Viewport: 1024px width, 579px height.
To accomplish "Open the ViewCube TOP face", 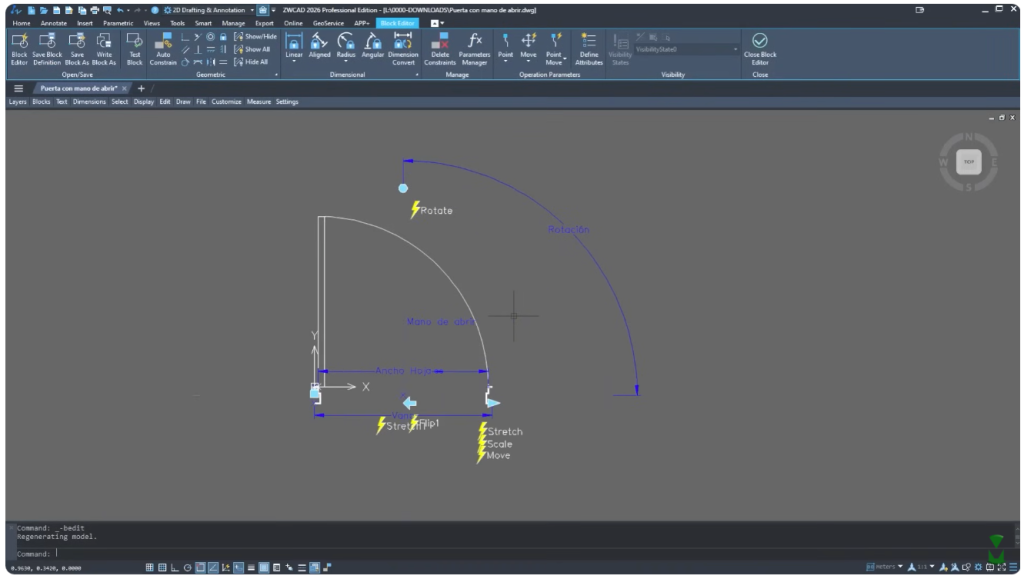I will pos(968,162).
